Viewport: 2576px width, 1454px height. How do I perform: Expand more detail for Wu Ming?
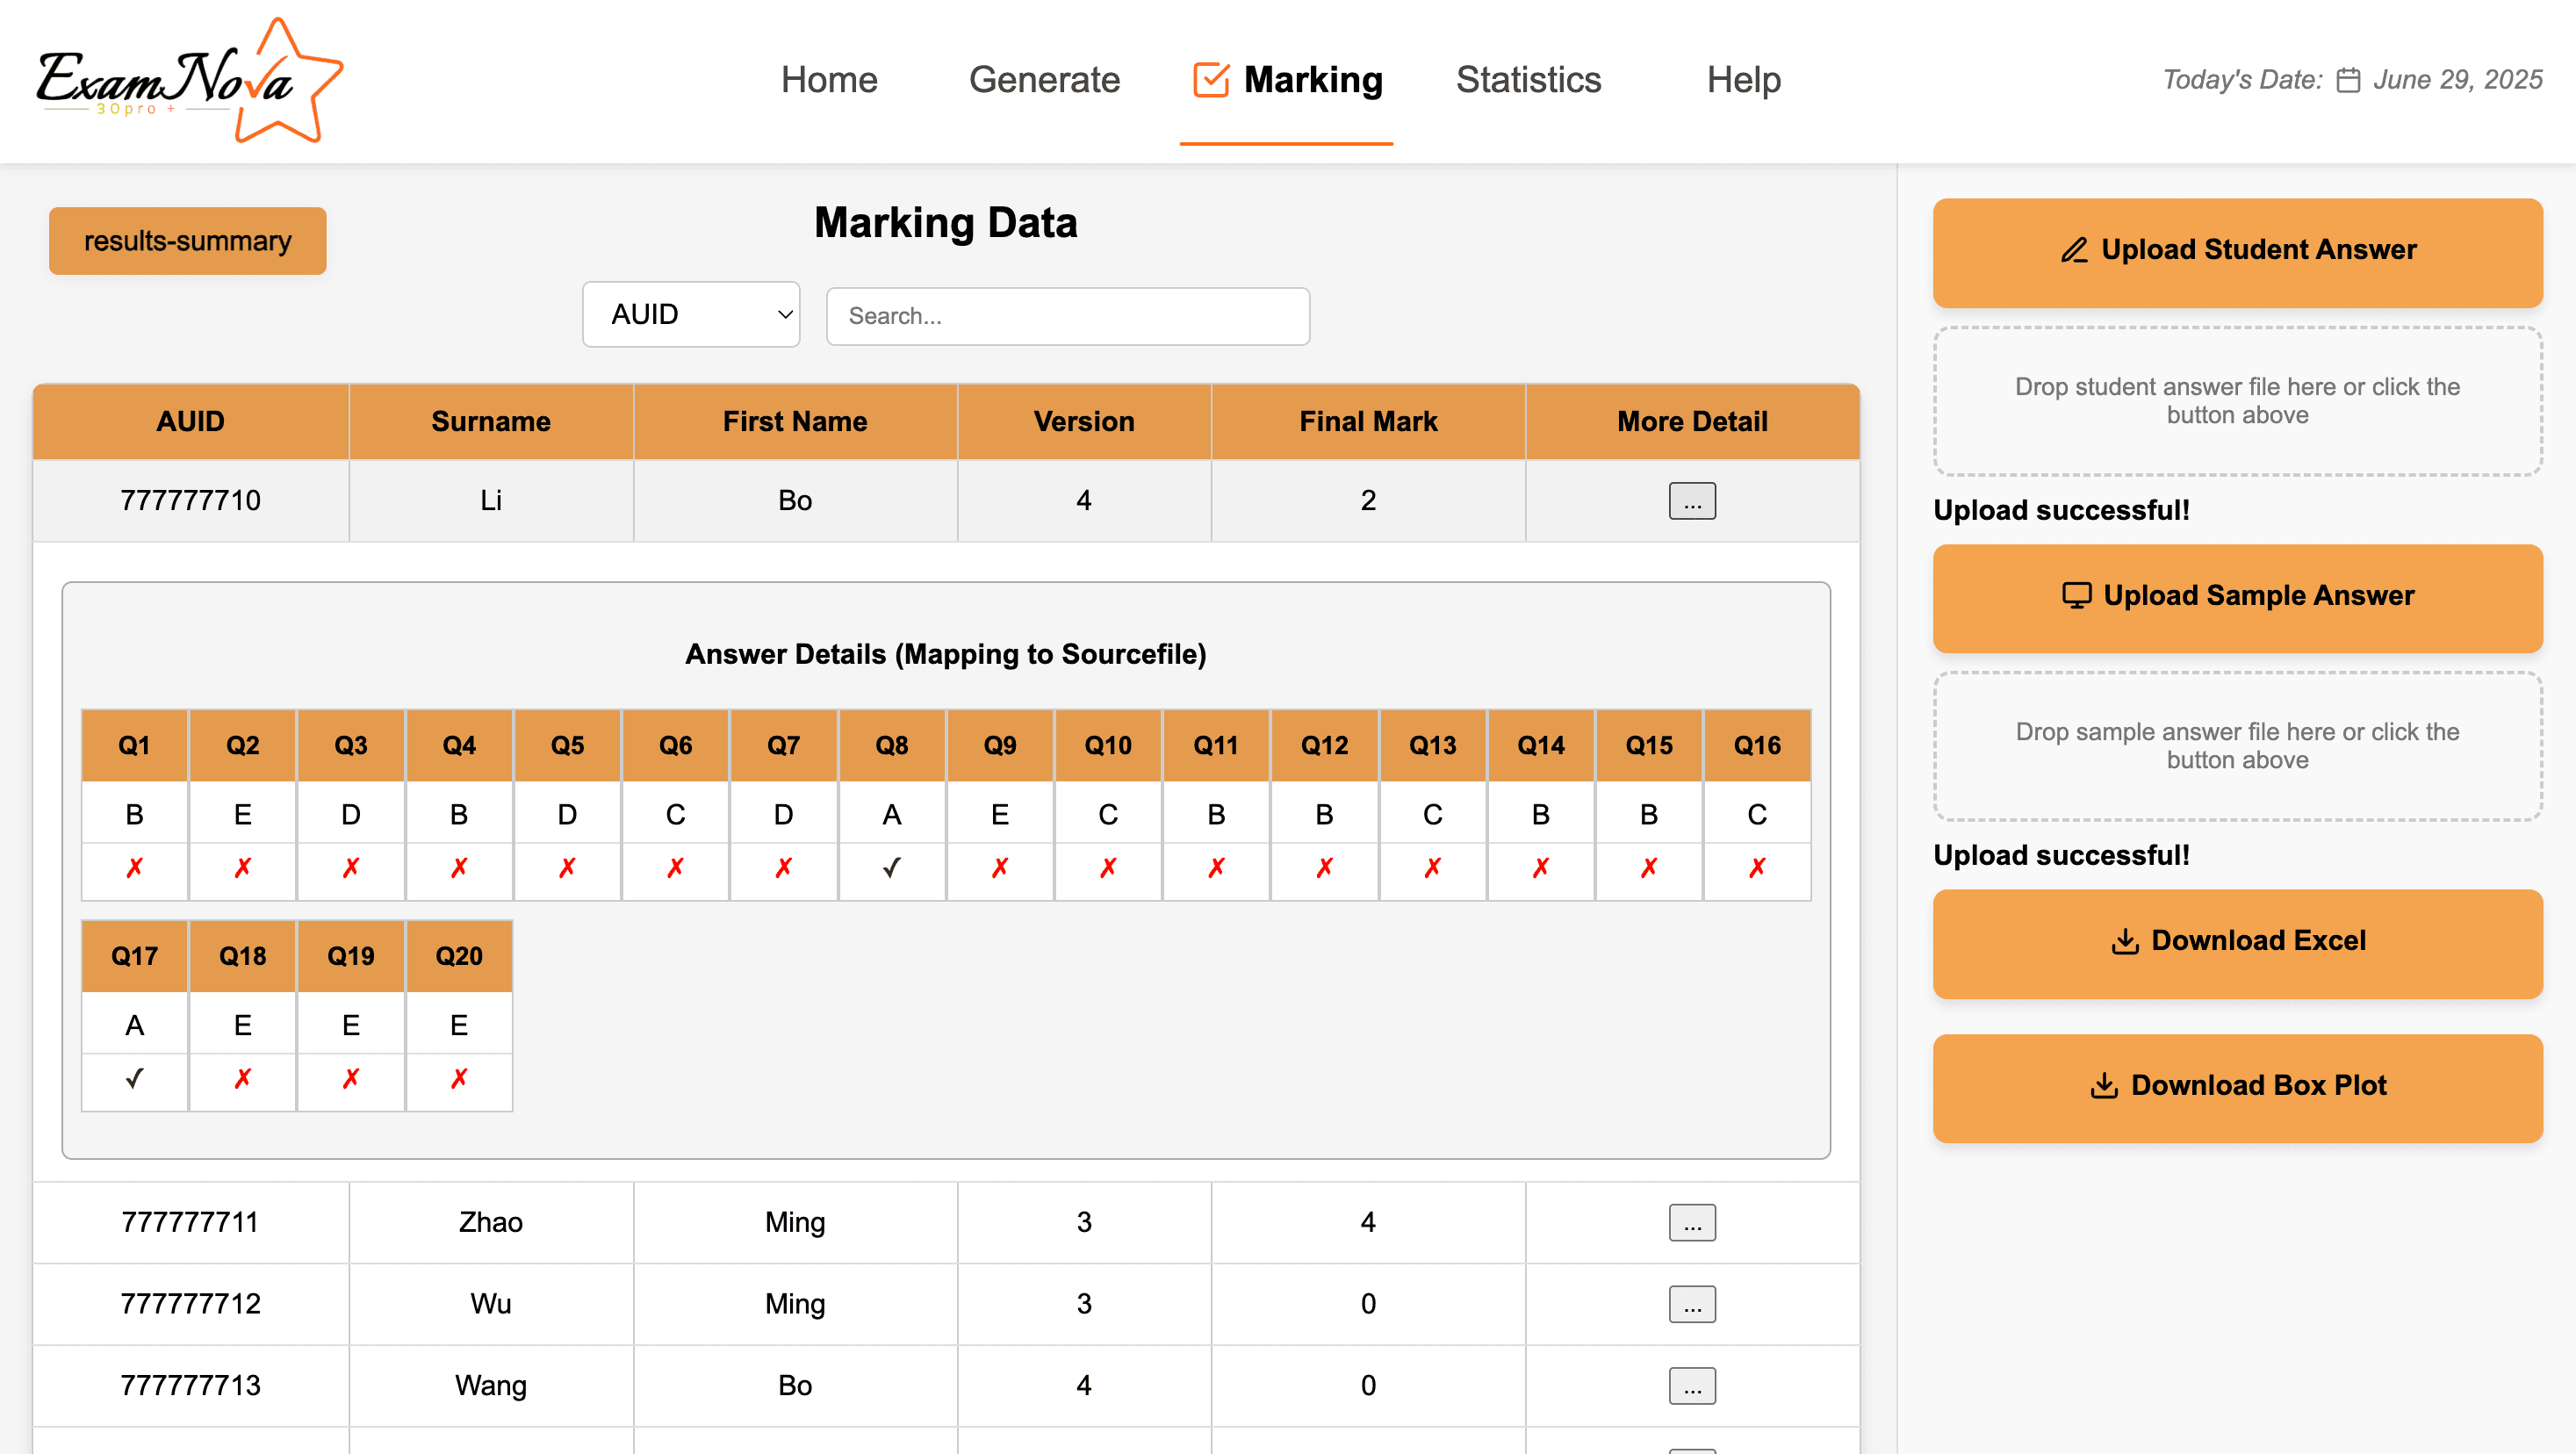pos(1692,1304)
